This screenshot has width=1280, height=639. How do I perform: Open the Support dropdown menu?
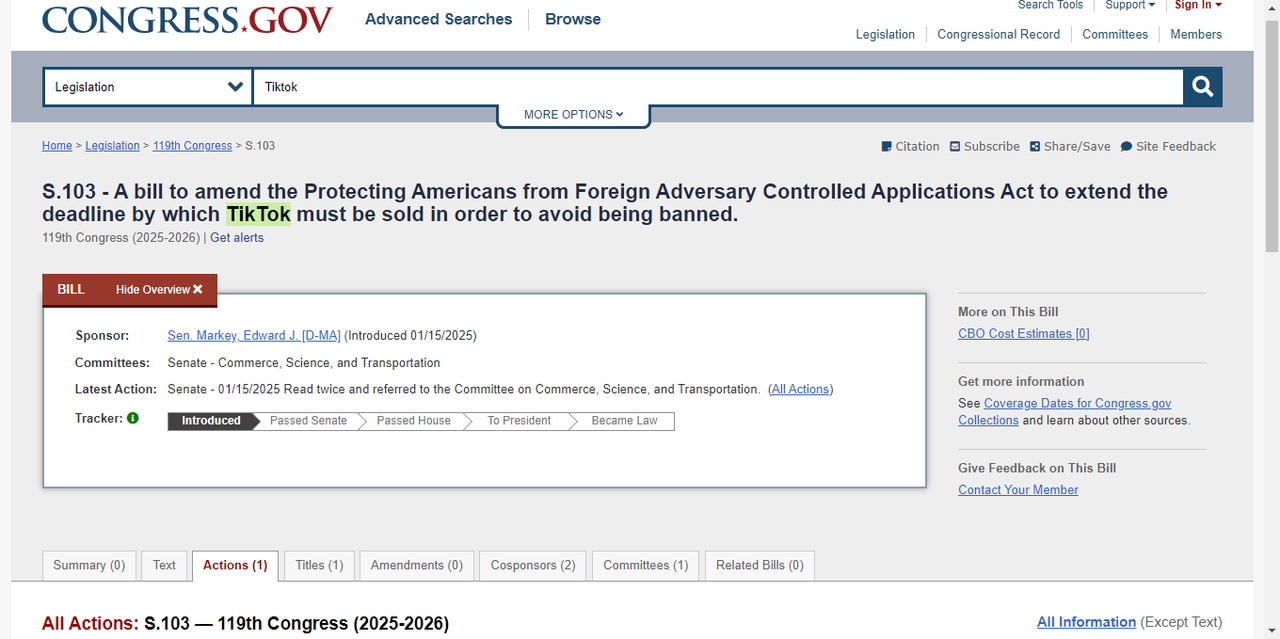(1130, 5)
